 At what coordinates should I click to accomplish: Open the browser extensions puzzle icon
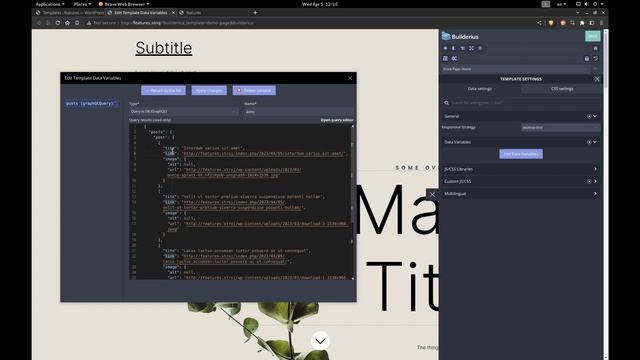pyautogui.click(x=582, y=23)
